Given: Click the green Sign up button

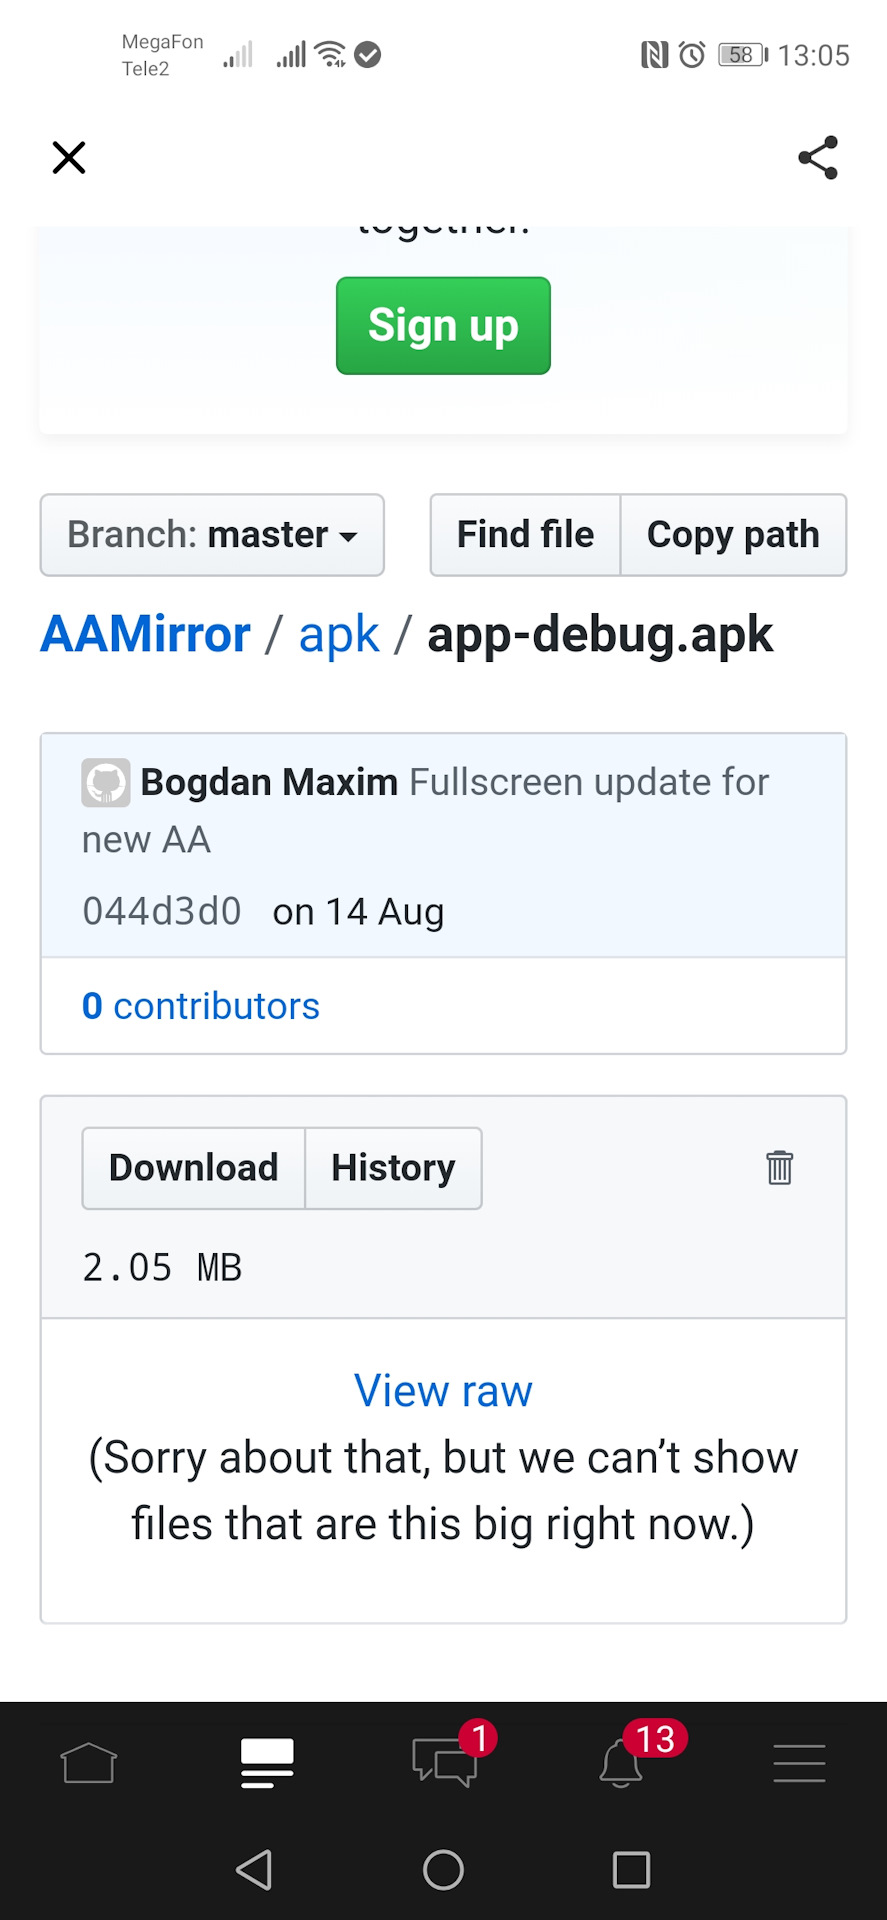Looking at the screenshot, I should [443, 326].
